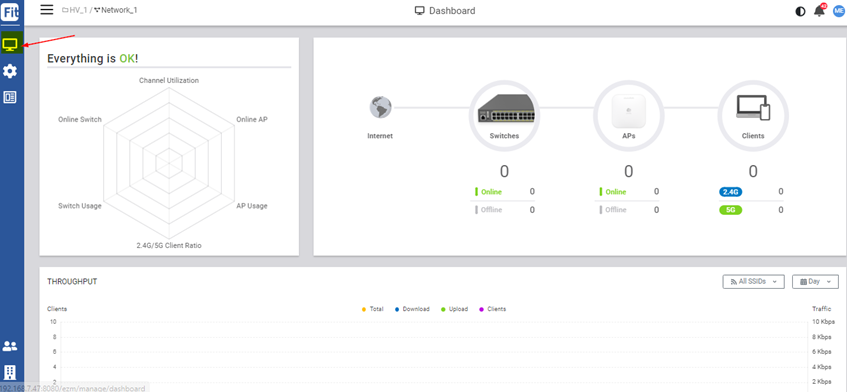Open the news-style panel icon in sidebar
847x392 pixels.
tap(10, 97)
